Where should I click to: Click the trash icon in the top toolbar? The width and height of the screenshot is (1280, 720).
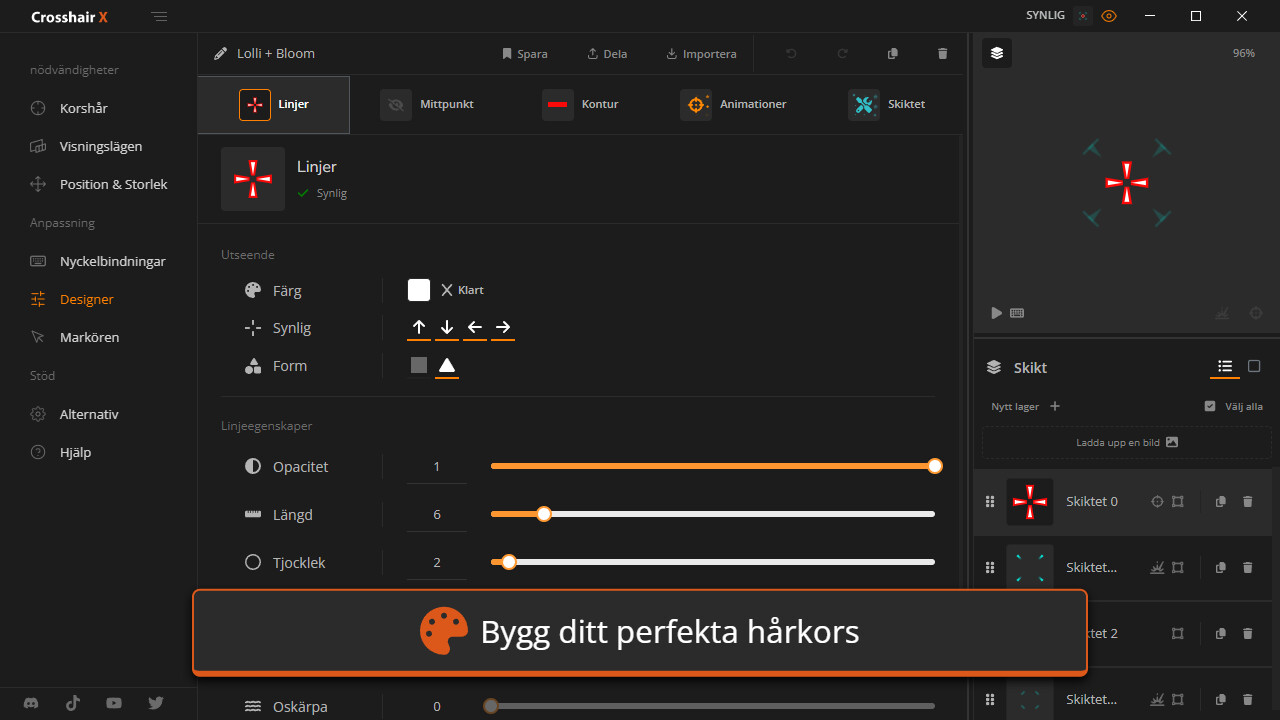click(942, 54)
